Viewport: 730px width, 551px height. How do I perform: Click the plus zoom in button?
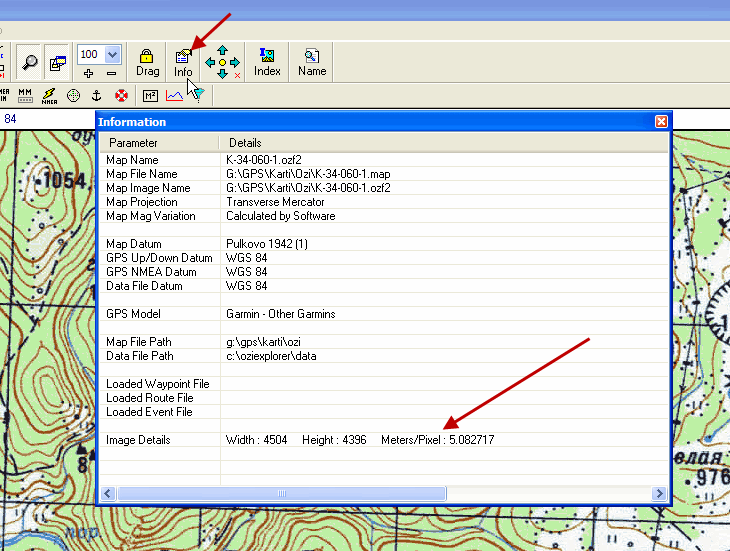(x=89, y=74)
